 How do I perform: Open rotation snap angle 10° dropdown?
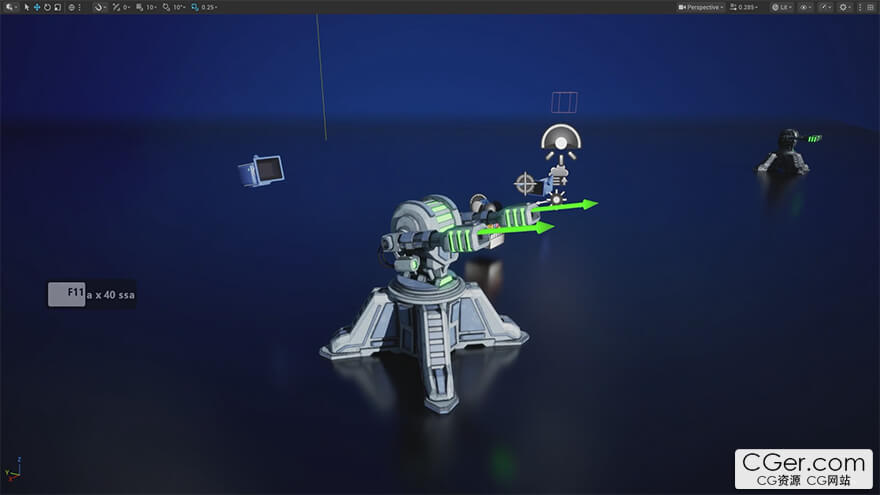click(179, 7)
